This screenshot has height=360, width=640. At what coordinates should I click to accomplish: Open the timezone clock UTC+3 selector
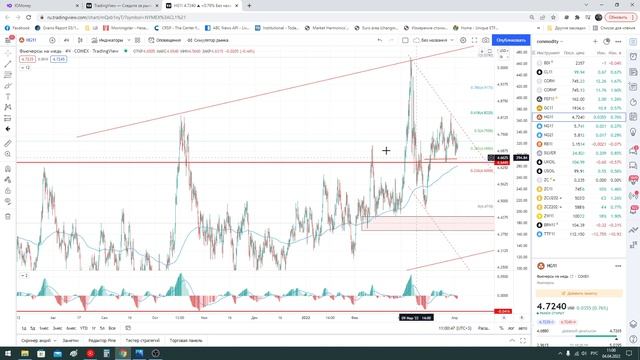(x=455, y=328)
